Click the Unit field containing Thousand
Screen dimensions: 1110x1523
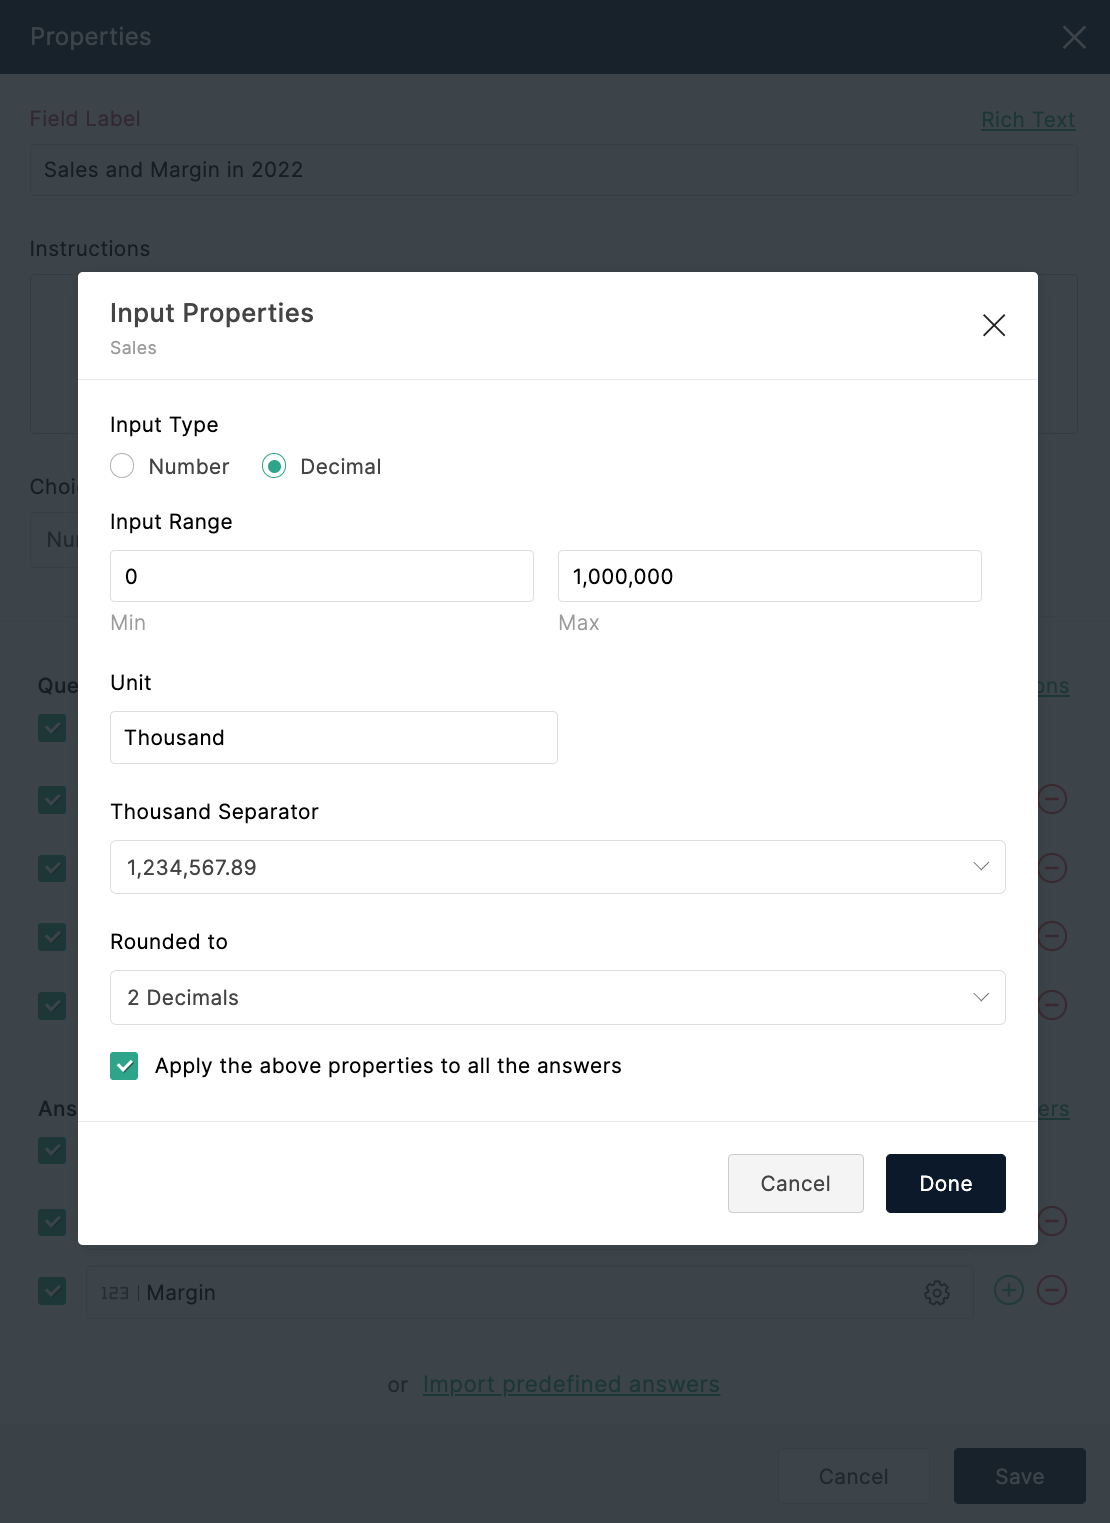coord(333,737)
